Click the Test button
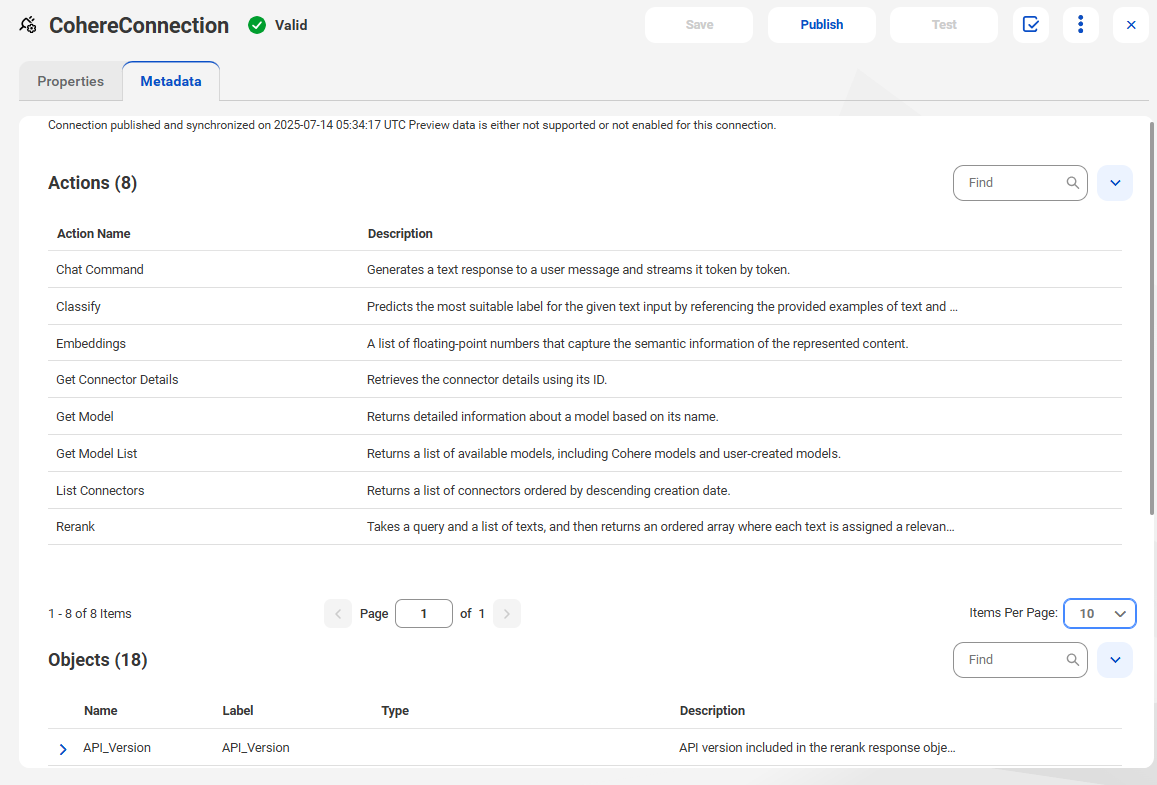The image size is (1157, 785). pyautogui.click(x=944, y=25)
